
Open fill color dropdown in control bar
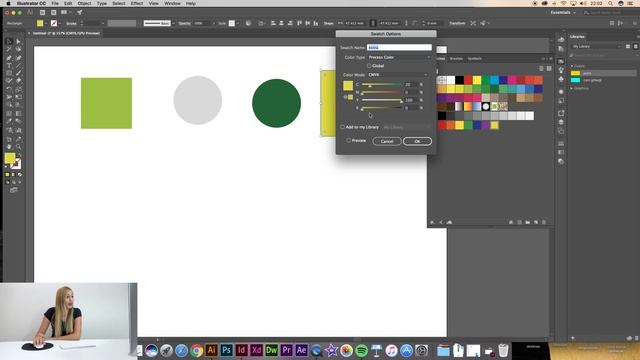click(46, 24)
